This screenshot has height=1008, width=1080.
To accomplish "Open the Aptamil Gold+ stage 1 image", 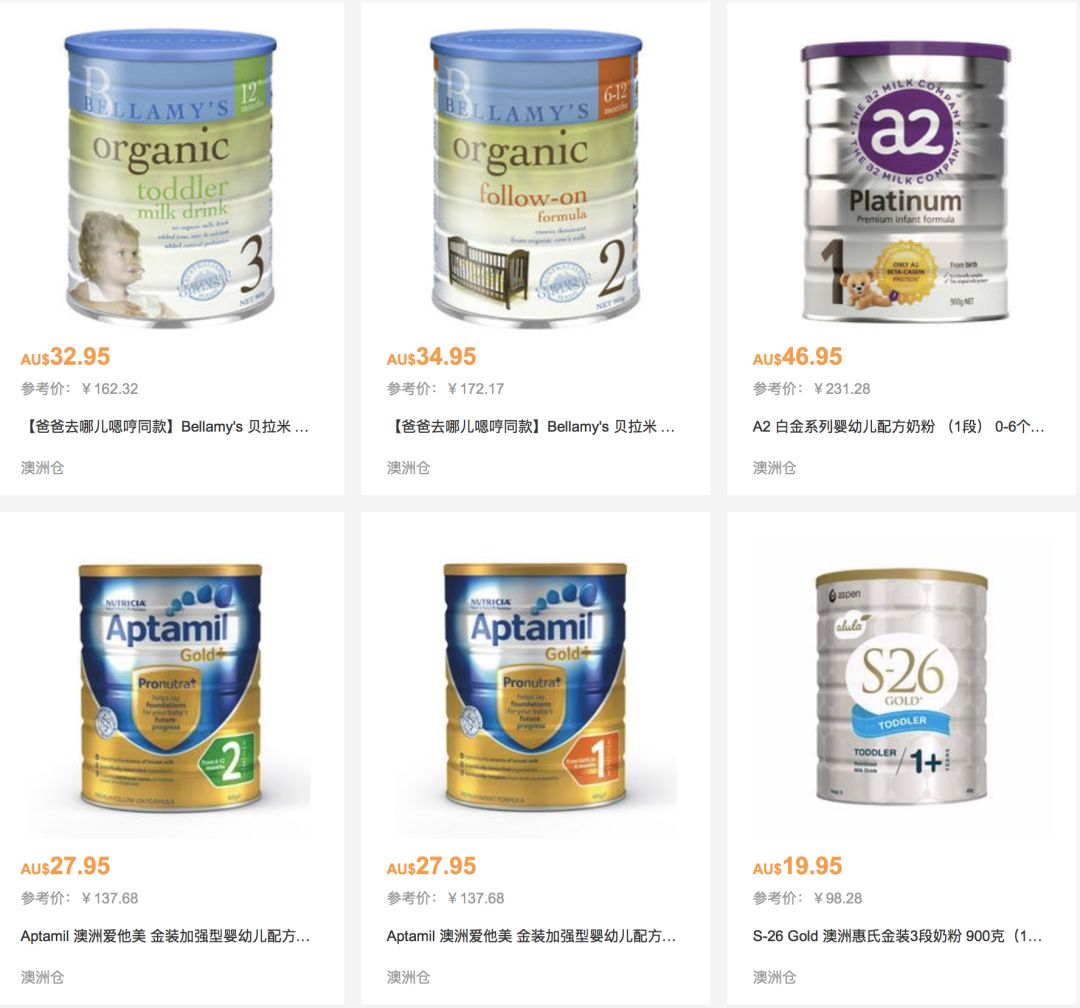I will point(535,687).
